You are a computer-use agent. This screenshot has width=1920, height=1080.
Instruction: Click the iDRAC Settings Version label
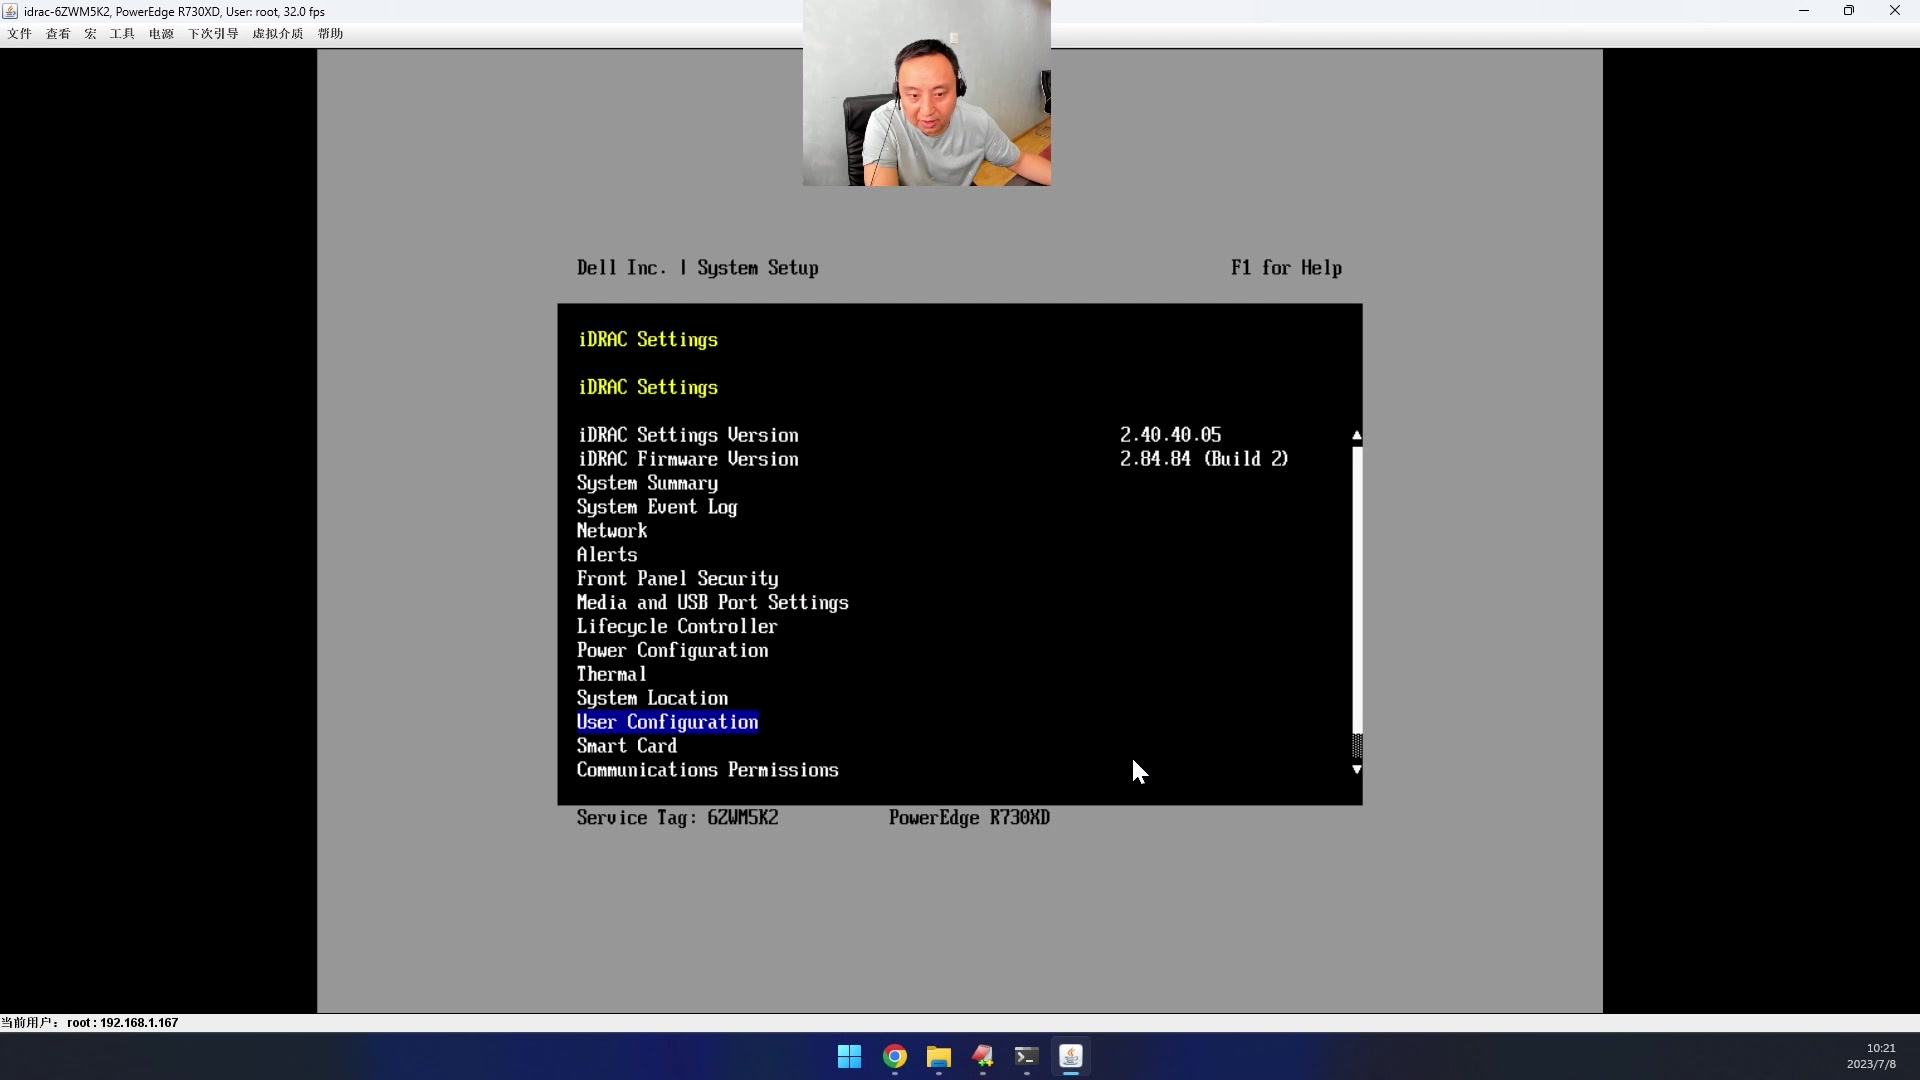[x=688, y=435]
